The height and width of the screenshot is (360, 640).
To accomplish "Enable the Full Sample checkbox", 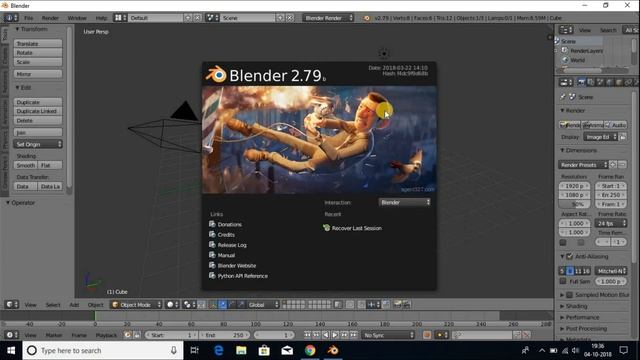I will (563, 281).
